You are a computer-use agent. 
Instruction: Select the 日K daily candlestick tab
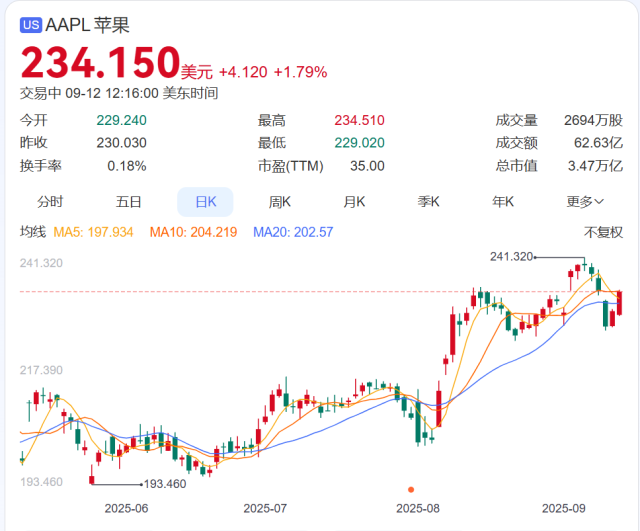[205, 201]
